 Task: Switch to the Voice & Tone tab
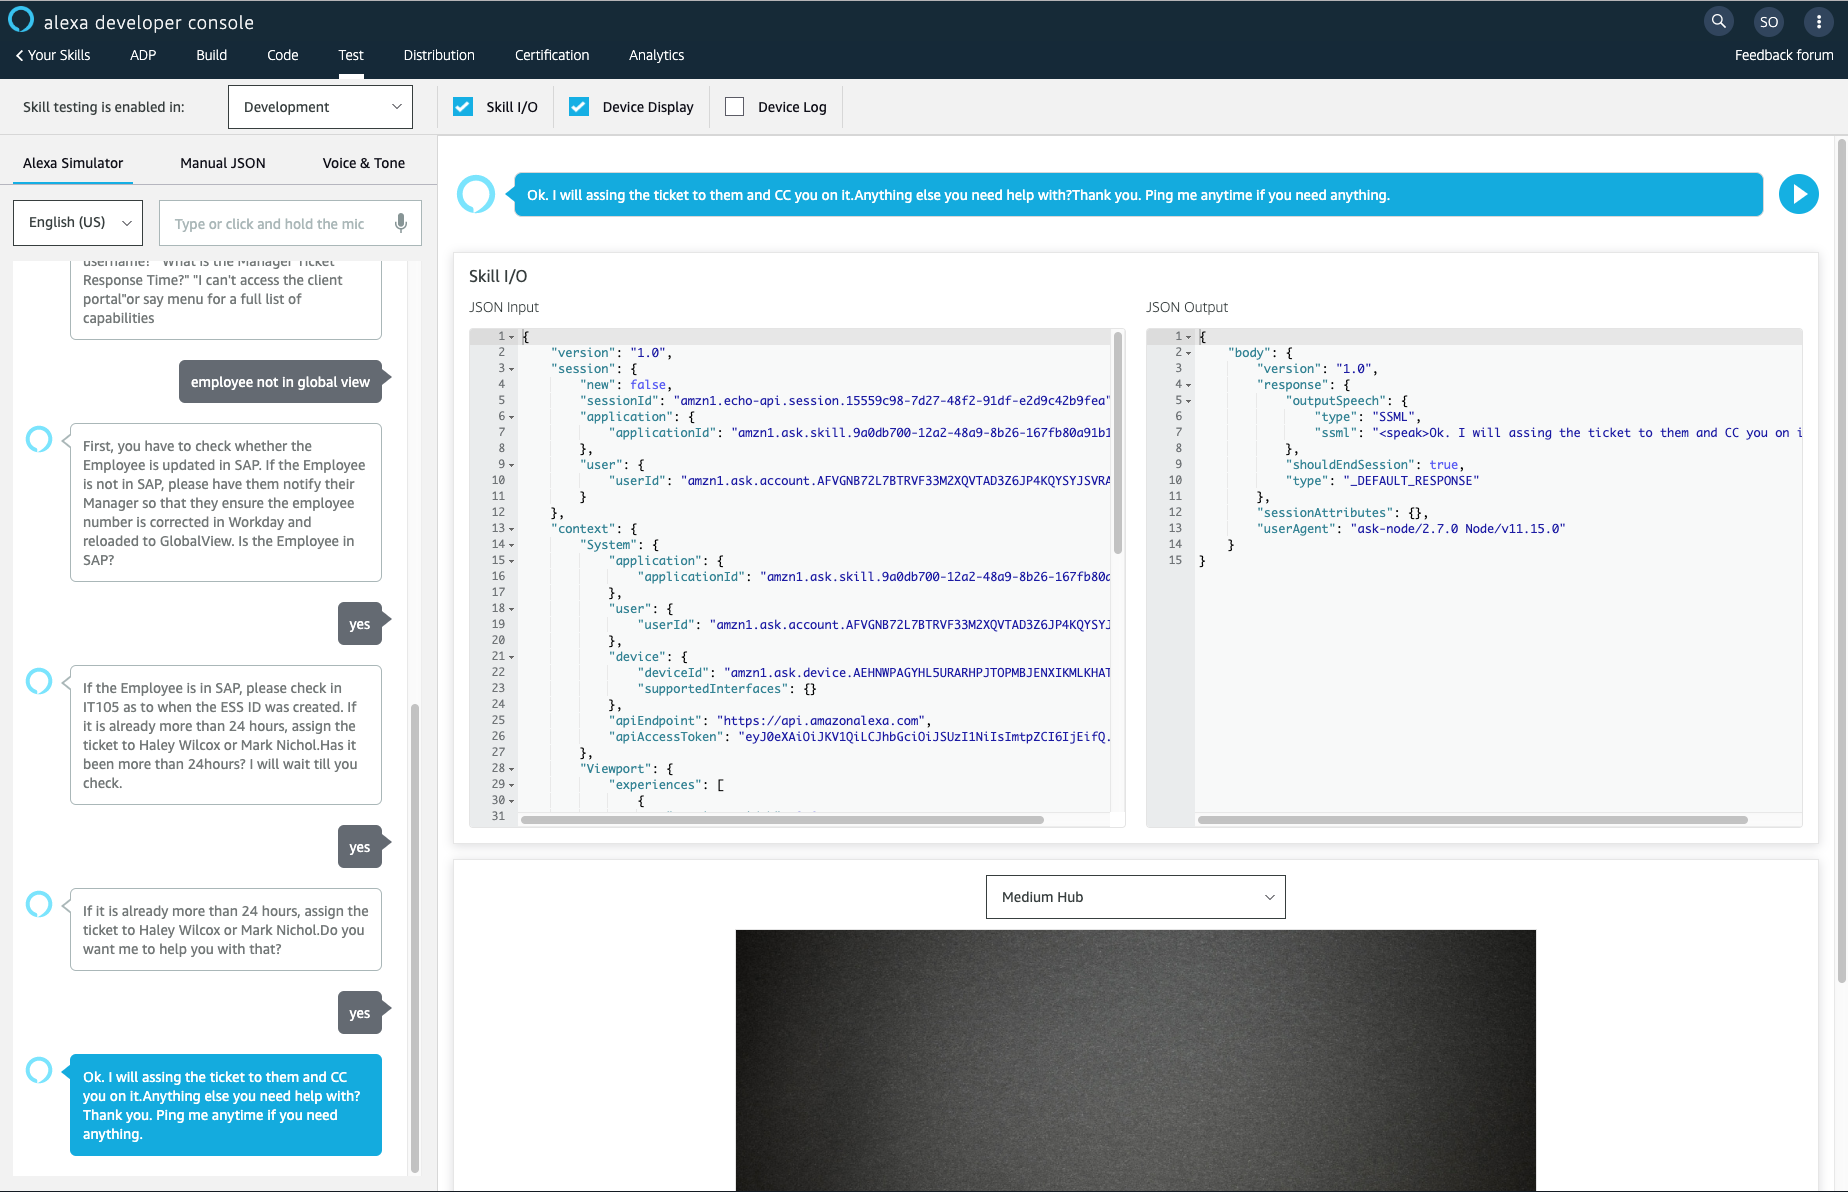364,163
